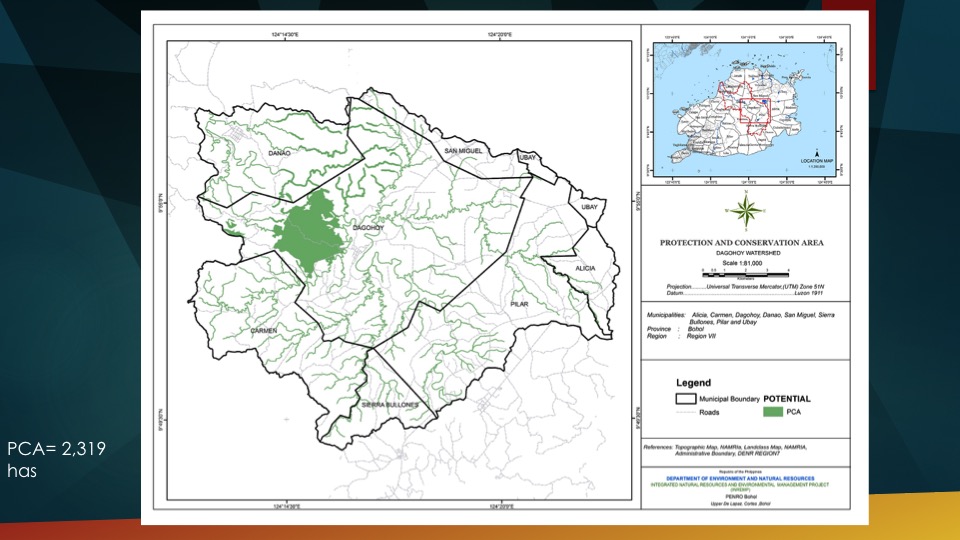Image resolution: width=960 pixels, height=540 pixels.
Task: Click the ALICIA municipality label
Action: tap(584, 270)
